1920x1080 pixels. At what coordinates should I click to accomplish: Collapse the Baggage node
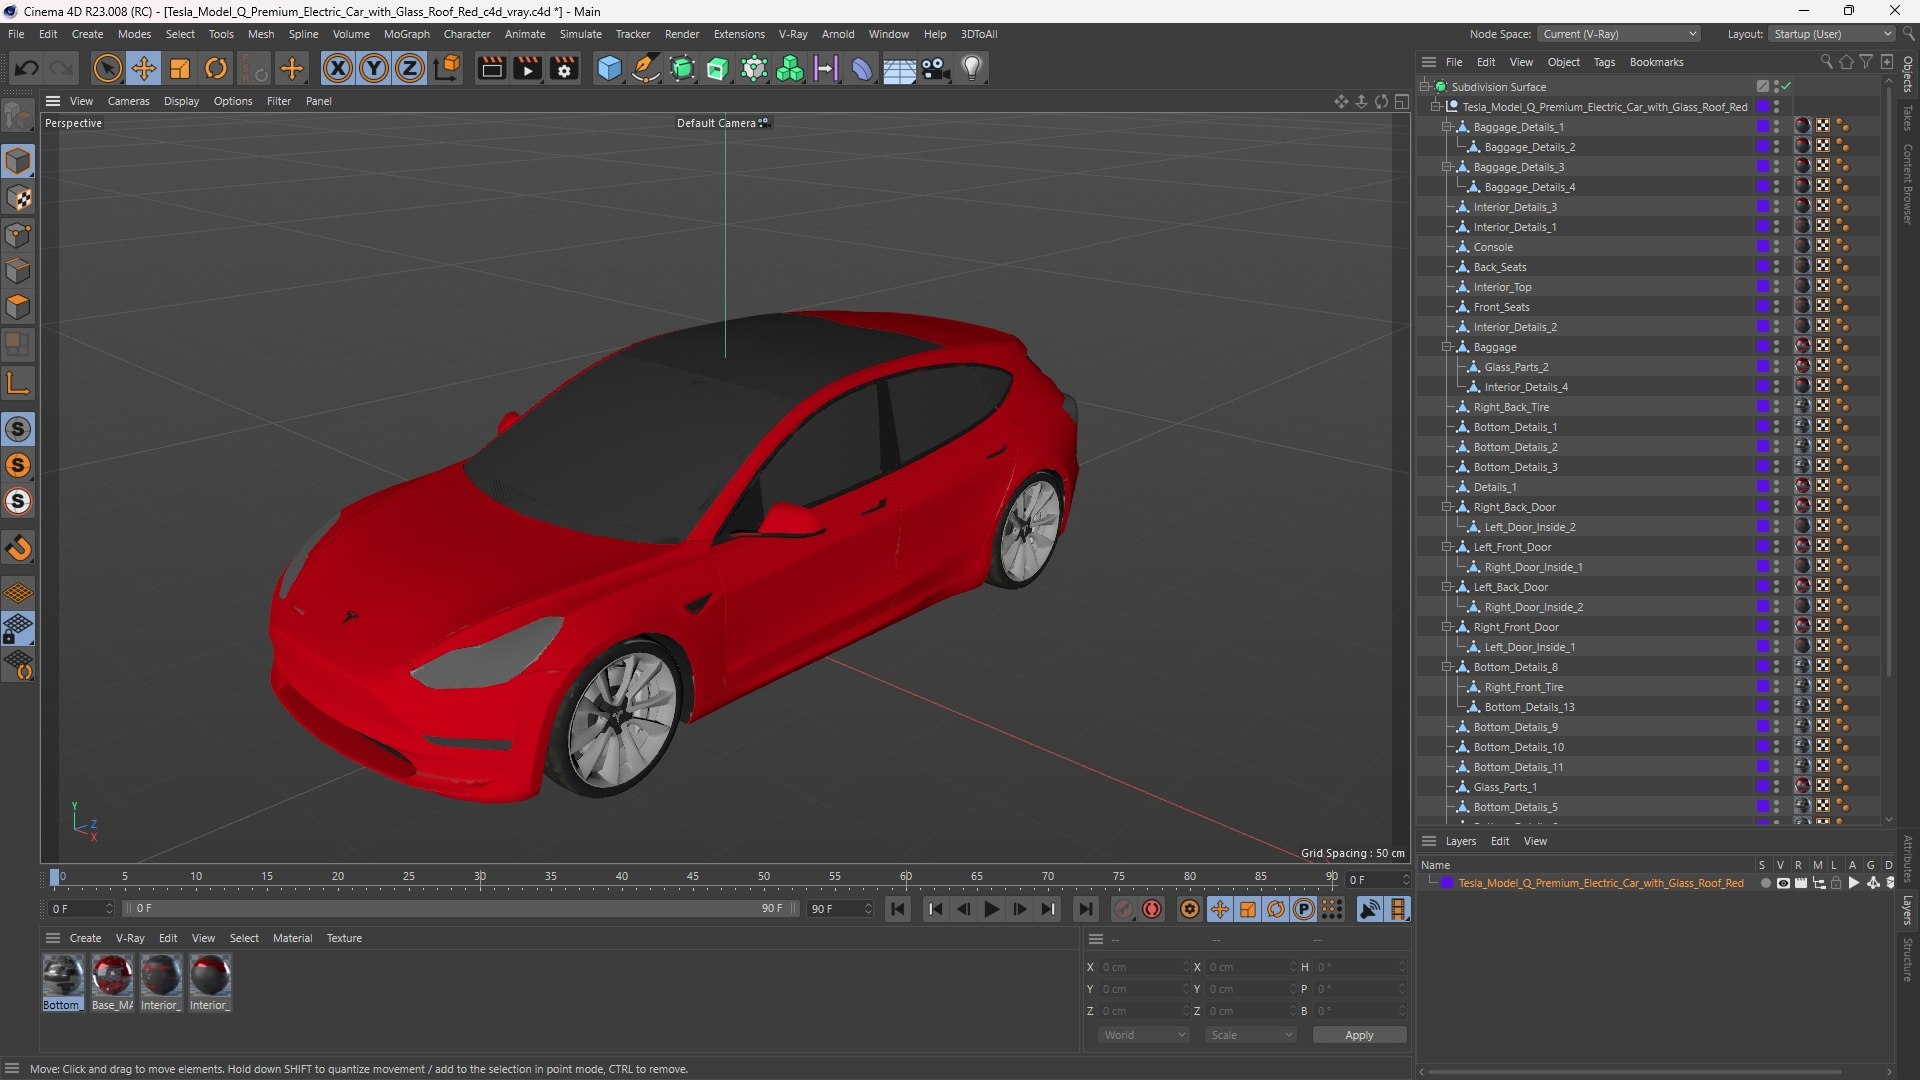pyautogui.click(x=1446, y=347)
